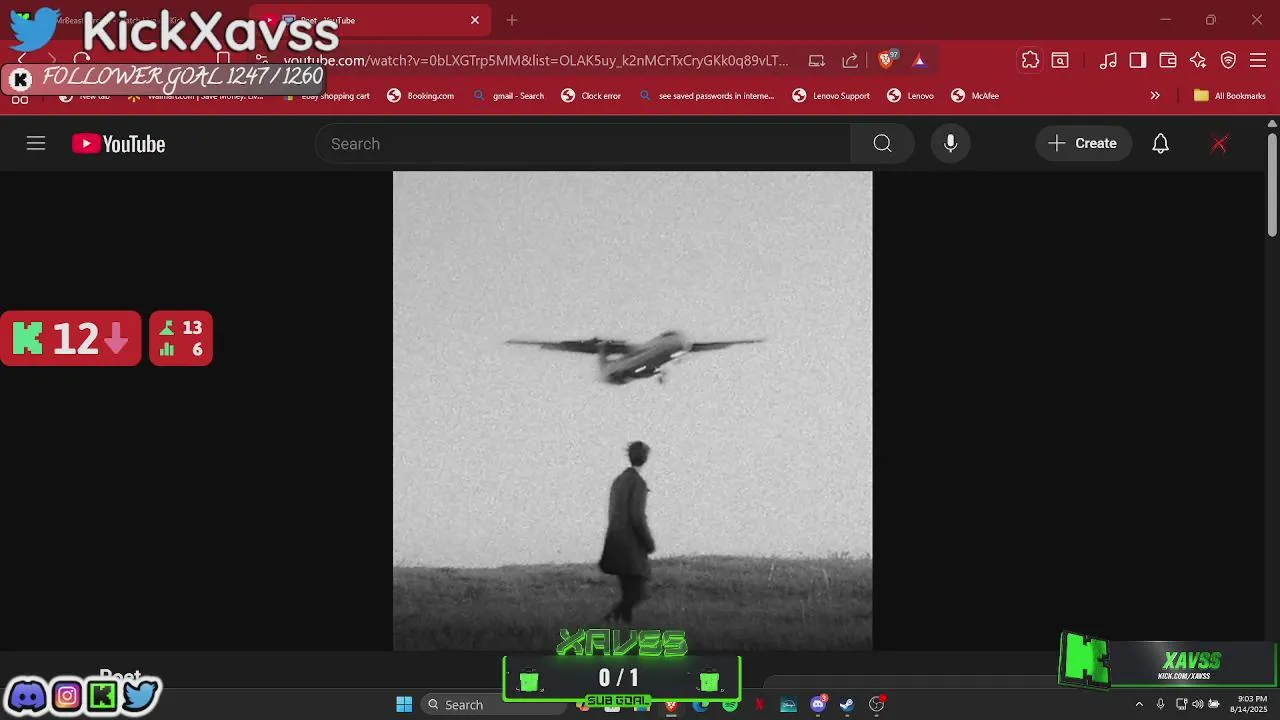Open the YouTube account avatar menu
The height and width of the screenshot is (720, 1280).
pos(1219,143)
